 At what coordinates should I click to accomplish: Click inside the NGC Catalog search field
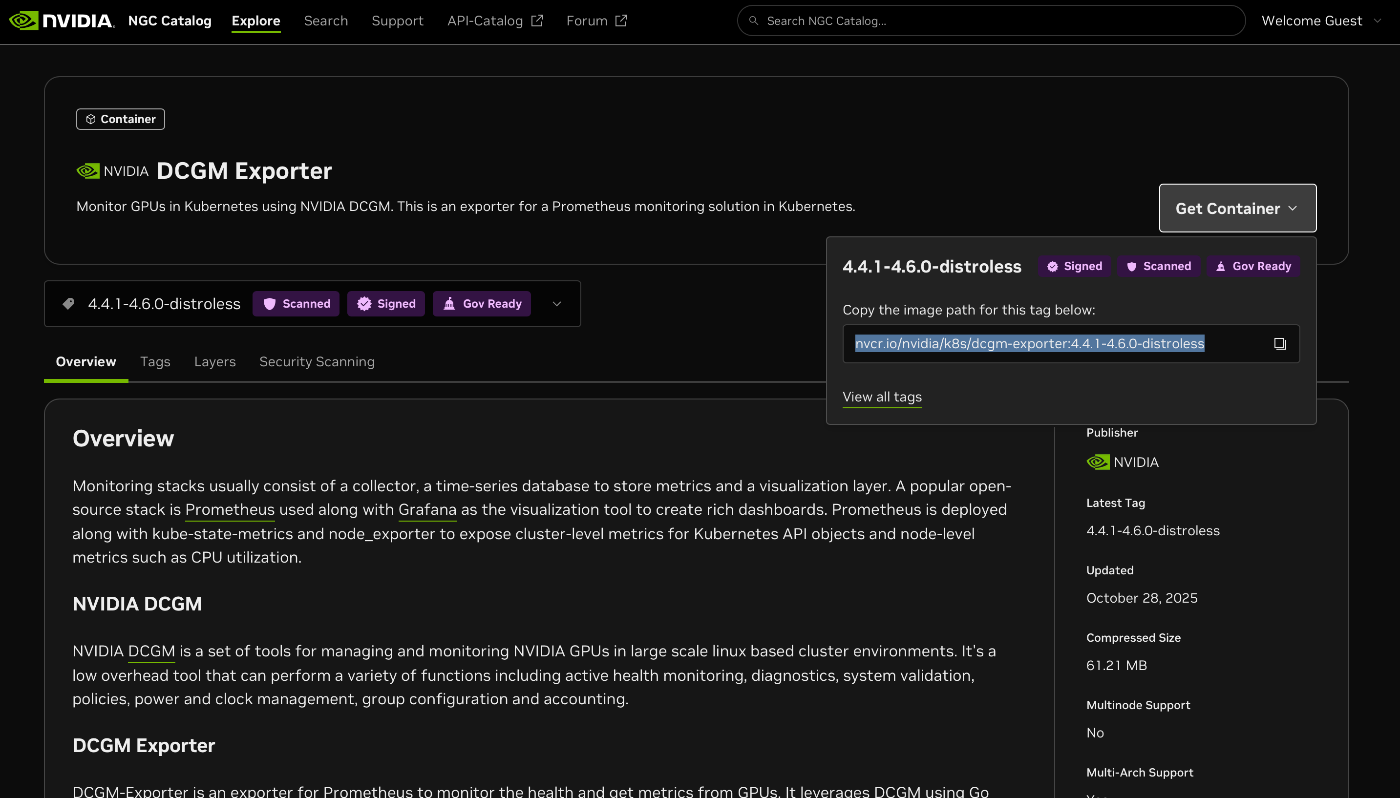pyautogui.click(x=990, y=20)
